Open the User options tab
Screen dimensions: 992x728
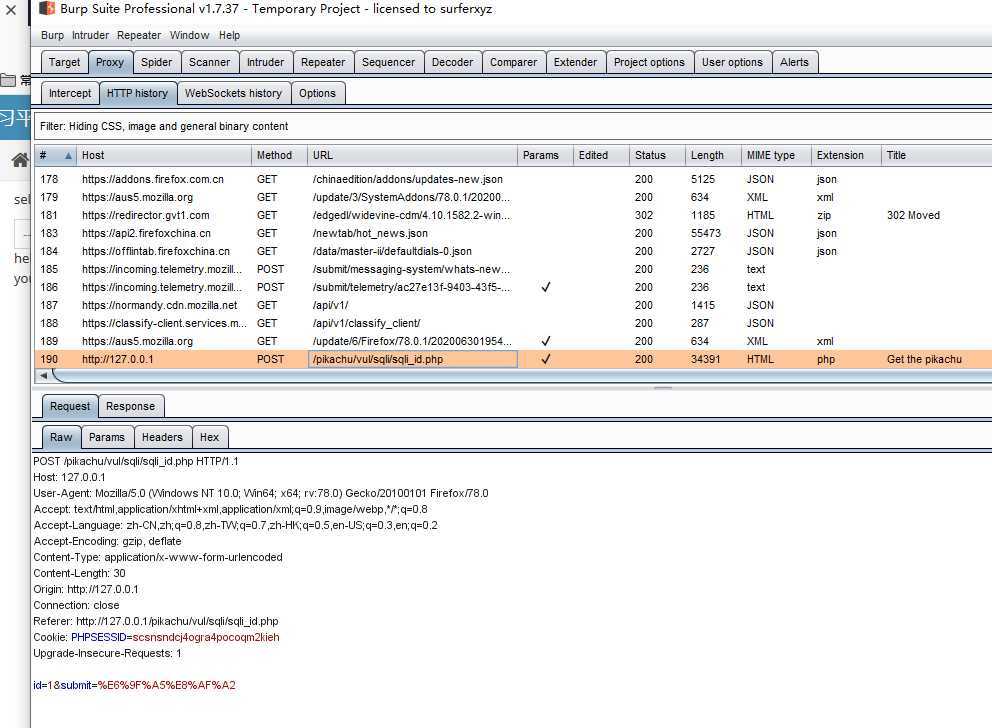pos(732,62)
